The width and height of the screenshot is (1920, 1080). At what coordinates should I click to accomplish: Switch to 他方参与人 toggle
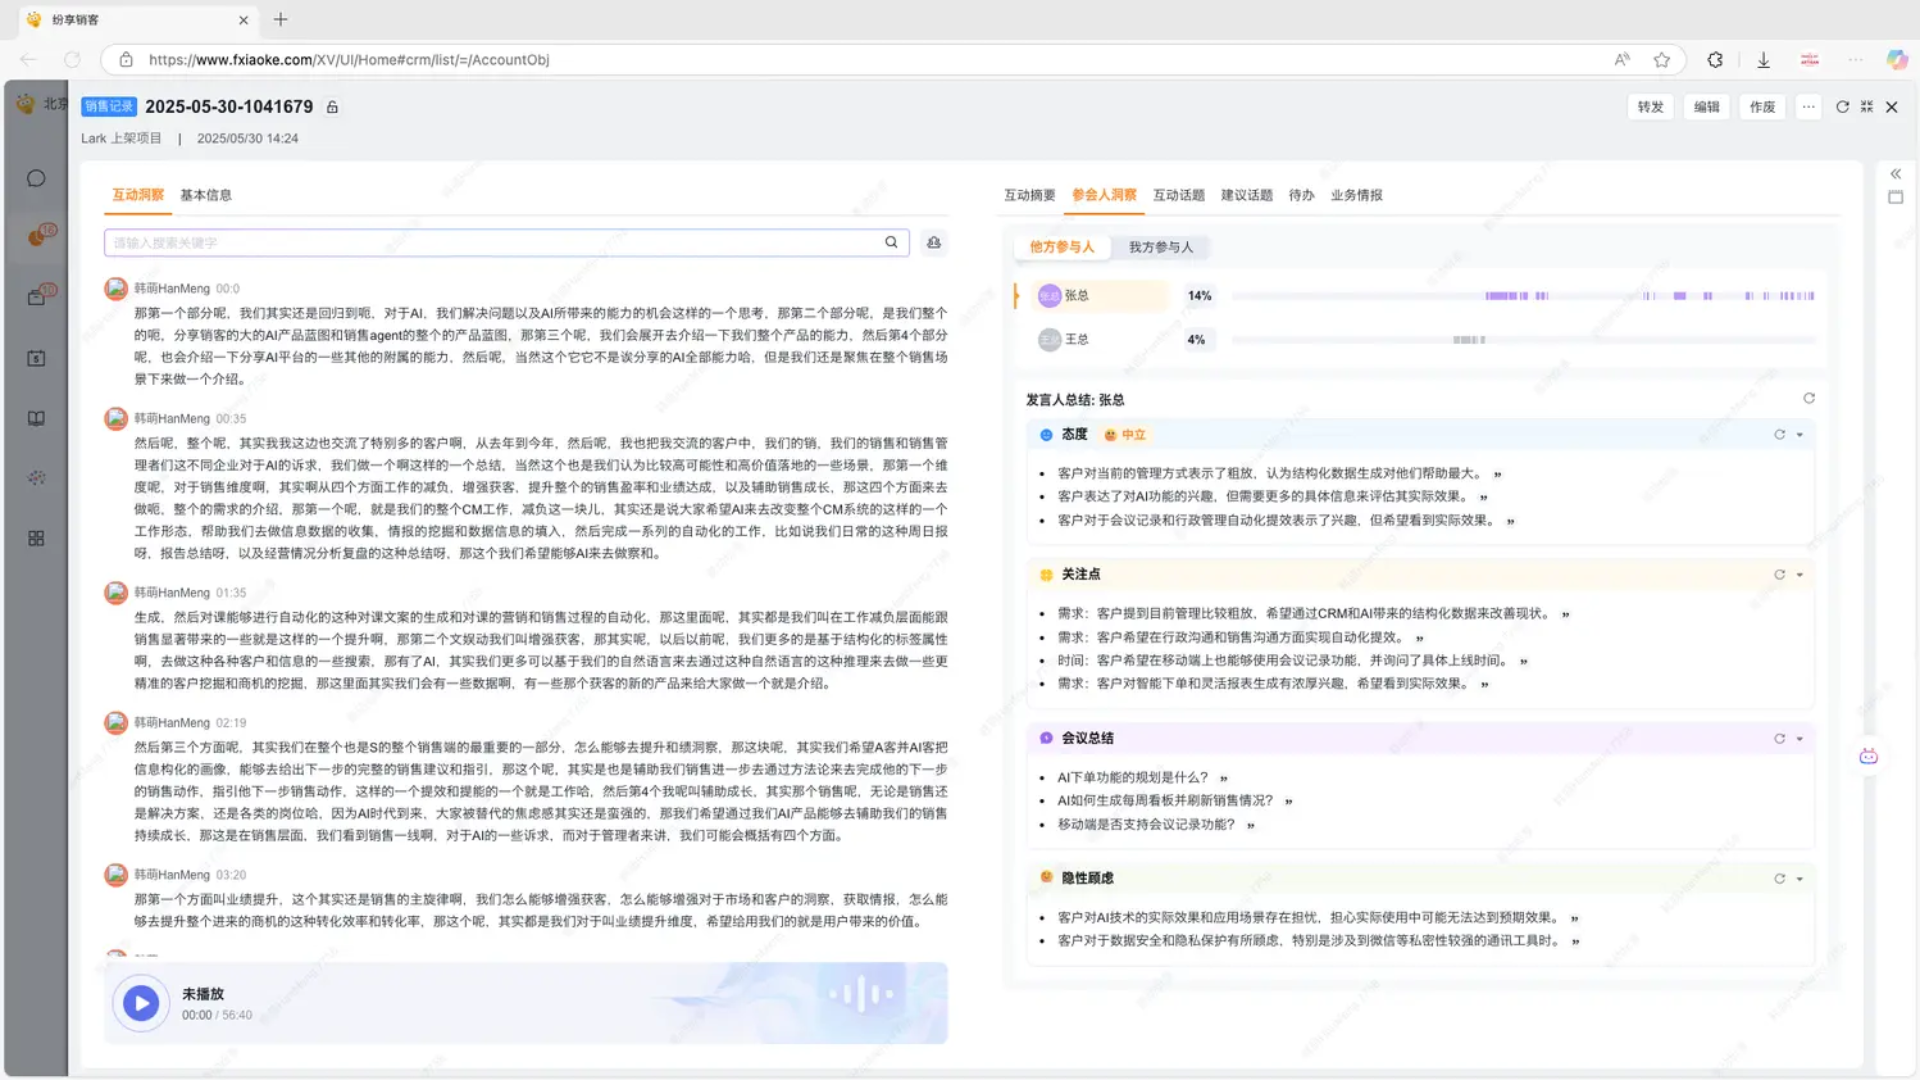pos(1062,247)
